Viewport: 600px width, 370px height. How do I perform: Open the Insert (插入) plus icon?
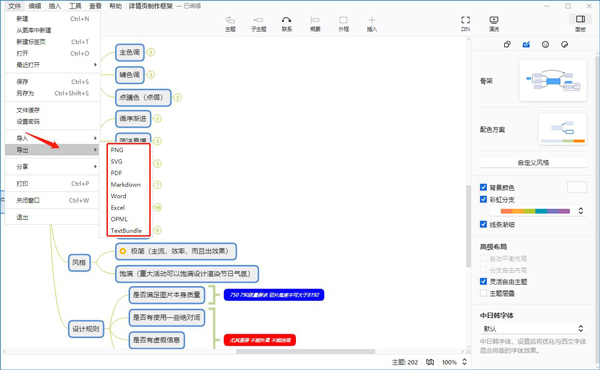click(x=372, y=24)
